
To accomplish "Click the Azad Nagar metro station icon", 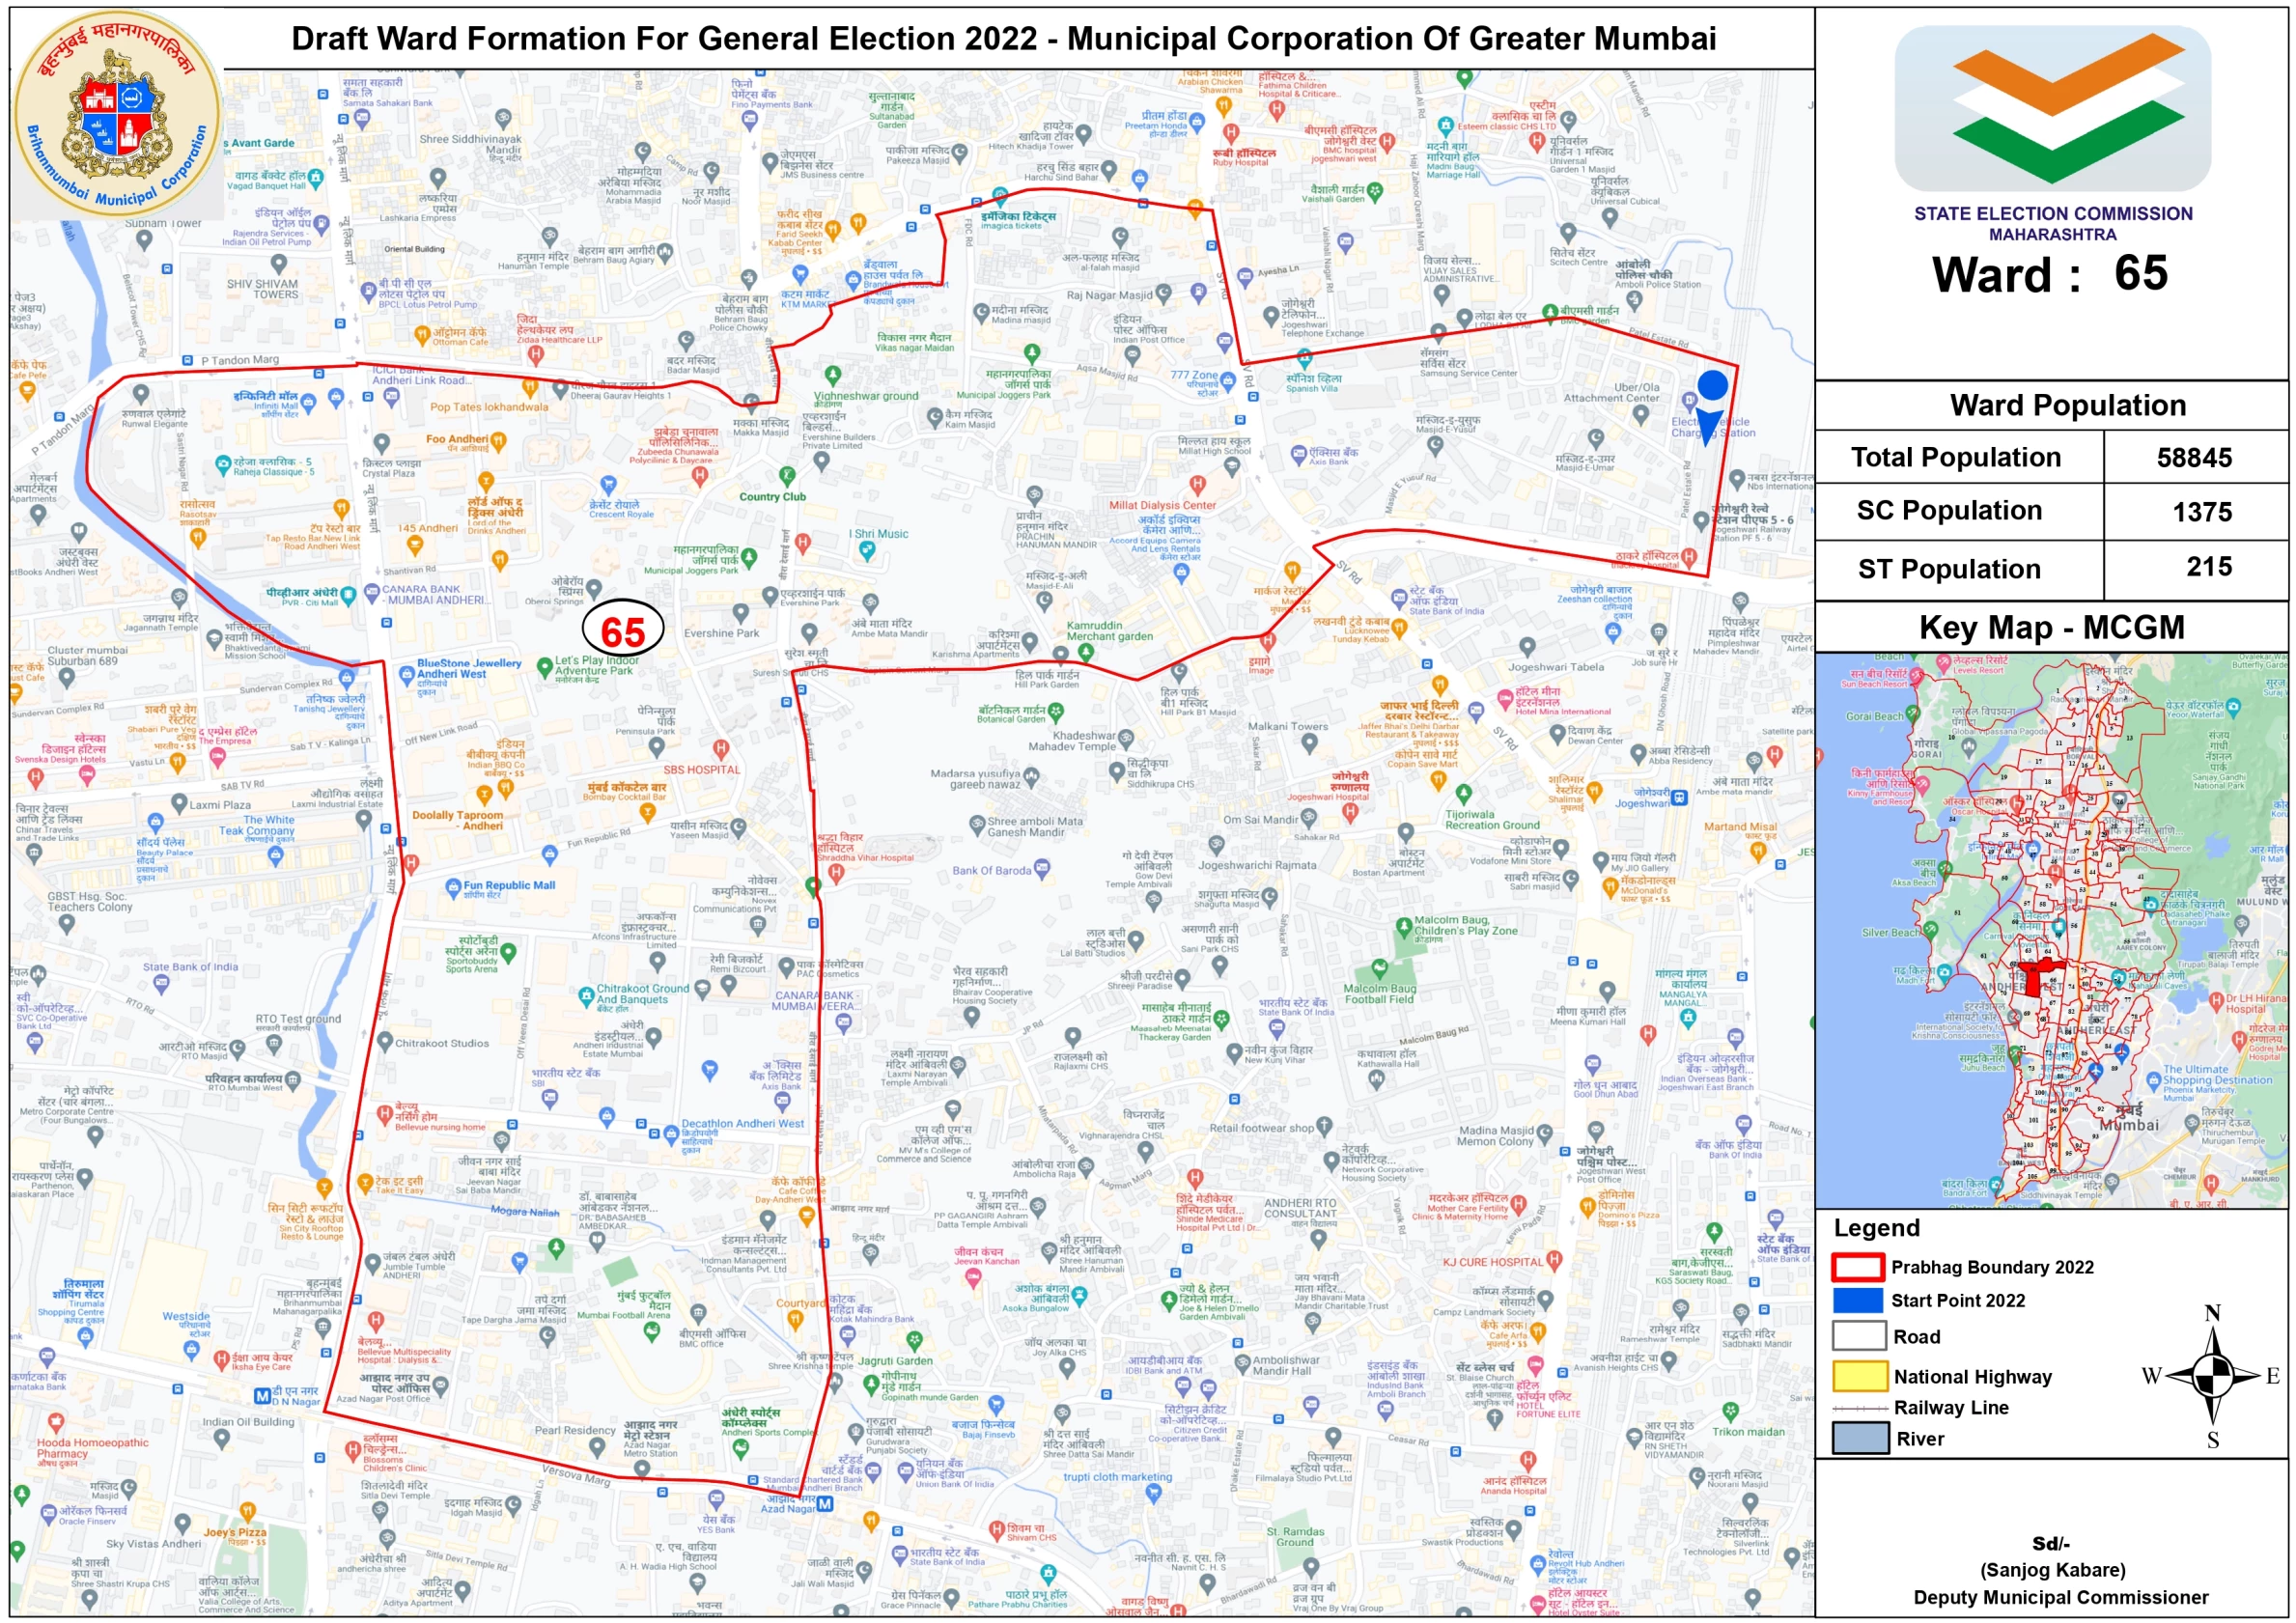I will coord(826,1503).
